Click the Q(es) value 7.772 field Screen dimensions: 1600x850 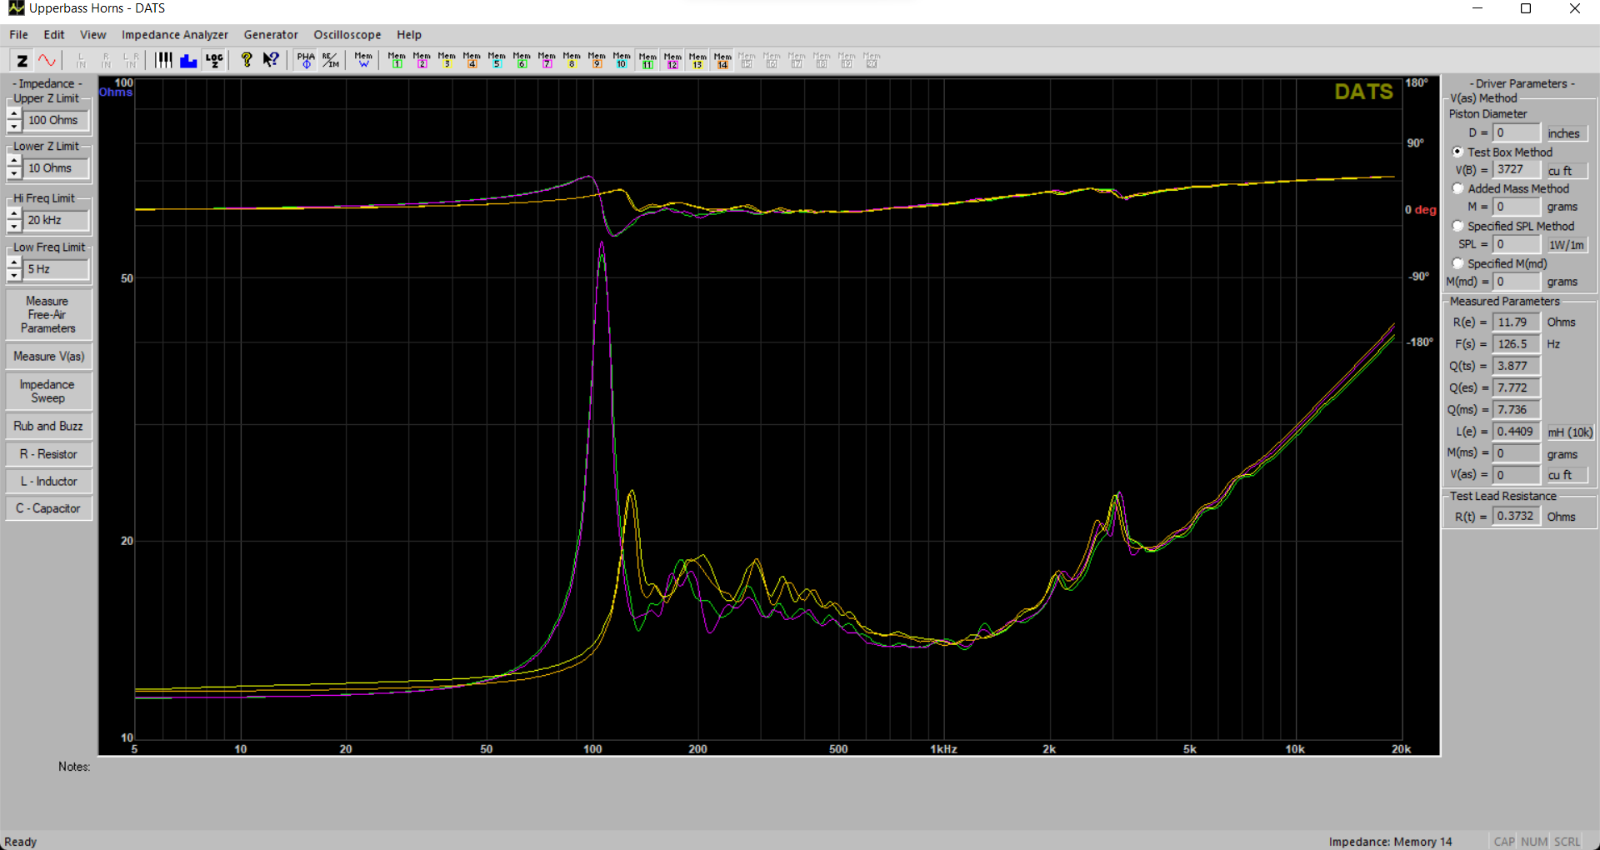click(1516, 388)
